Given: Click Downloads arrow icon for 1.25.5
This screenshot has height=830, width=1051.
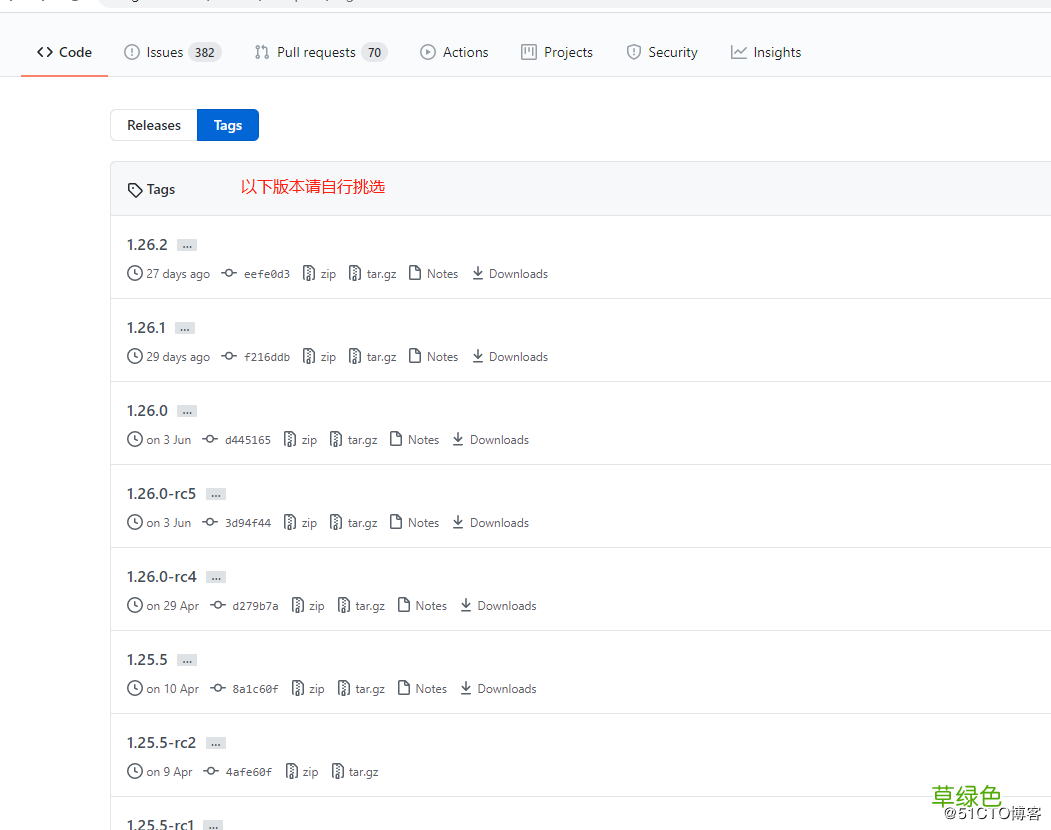Looking at the screenshot, I should click(466, 689).
